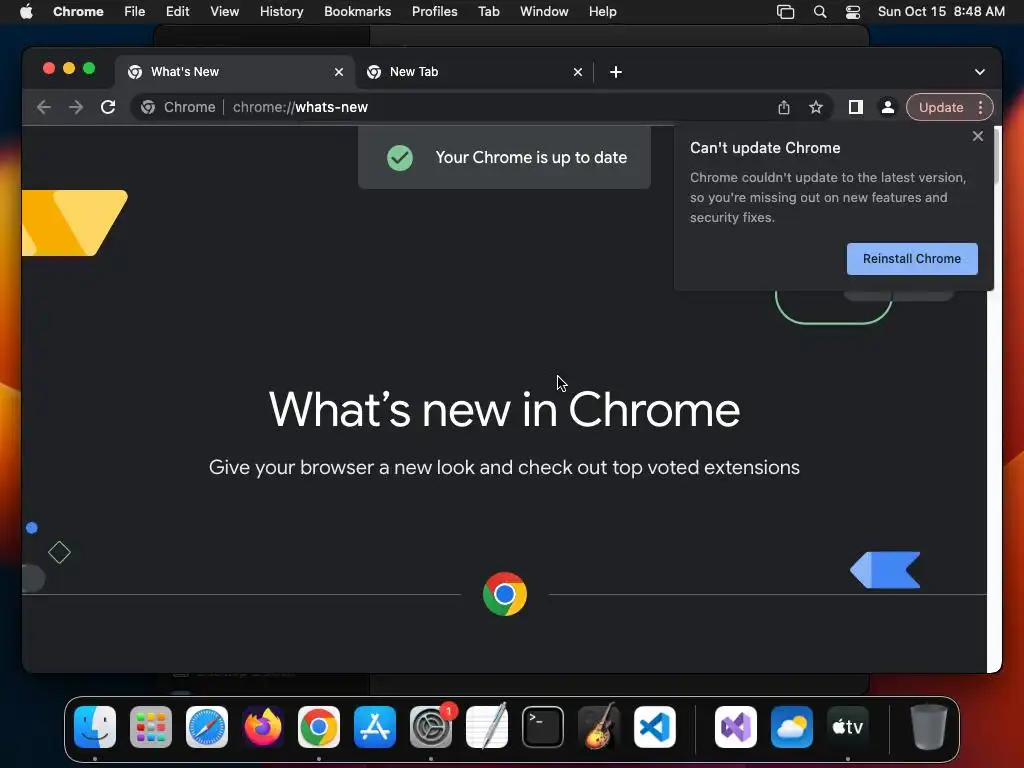Open the View menu
This screenshot has width=1024, height=768.
[x=224, y=11]
